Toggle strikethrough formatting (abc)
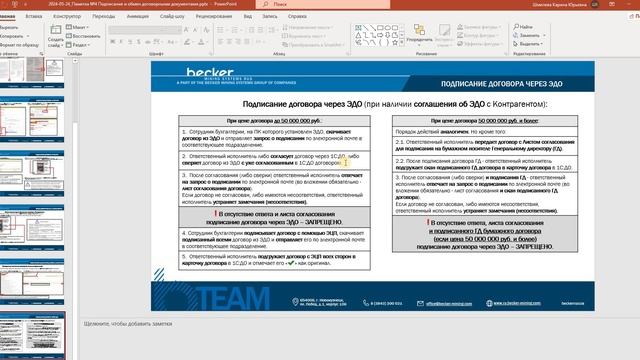The width and height of the screenshot is (640, 360). tap(148, 42)
